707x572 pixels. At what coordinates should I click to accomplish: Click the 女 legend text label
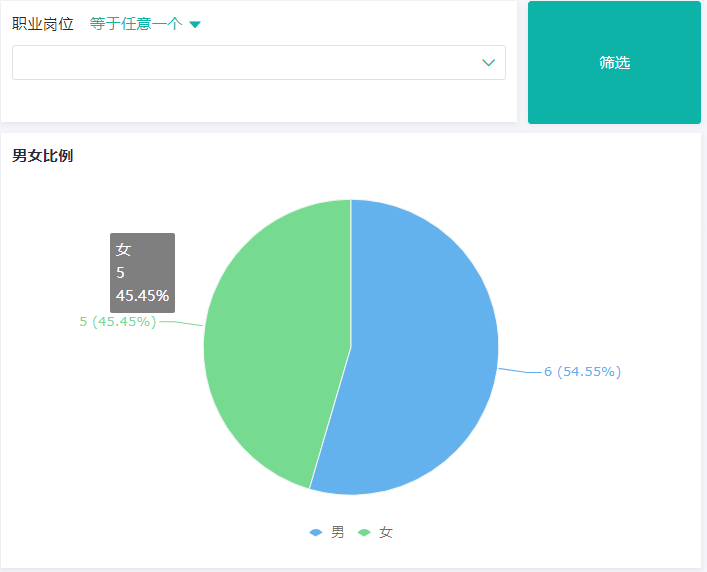tap(386, 533)
